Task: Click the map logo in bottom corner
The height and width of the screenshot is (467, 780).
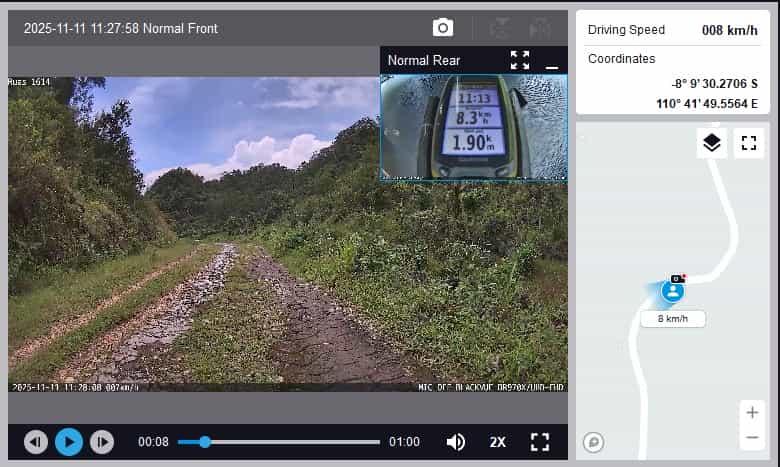Action: pos(593,441)
